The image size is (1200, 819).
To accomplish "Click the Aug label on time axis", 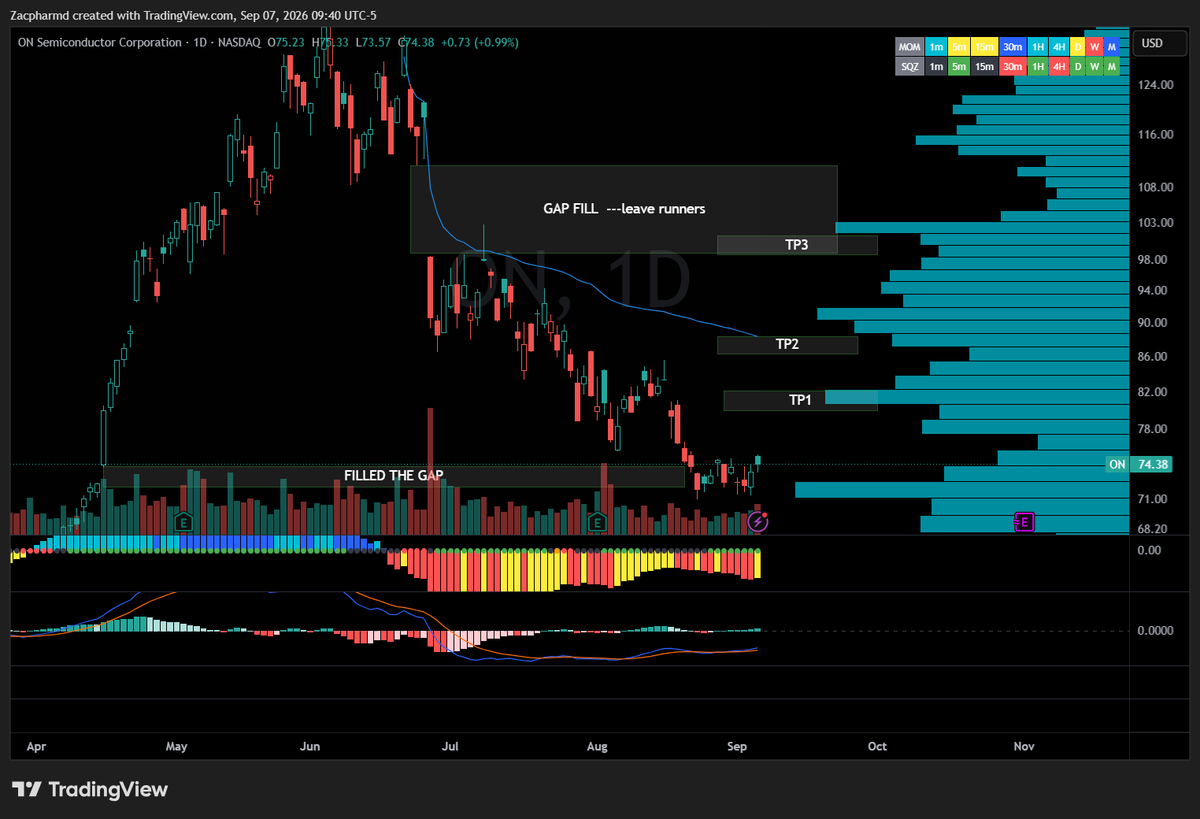I will pos(597,746).
